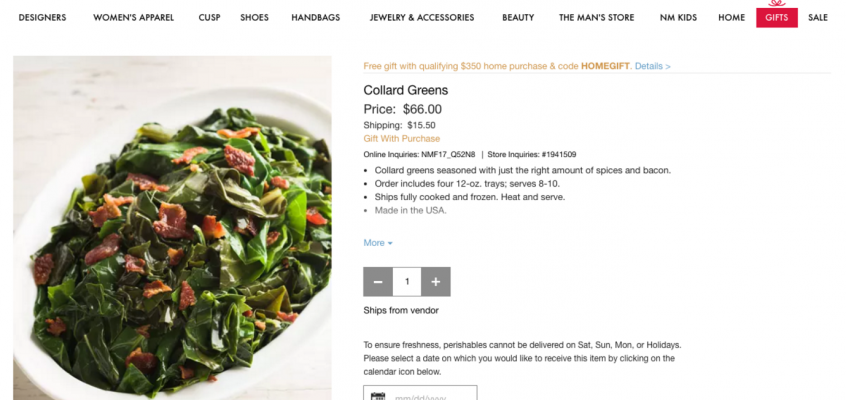Open the Sale section
The width and height of the screenshot is (846, 400).
click(818, 18)
